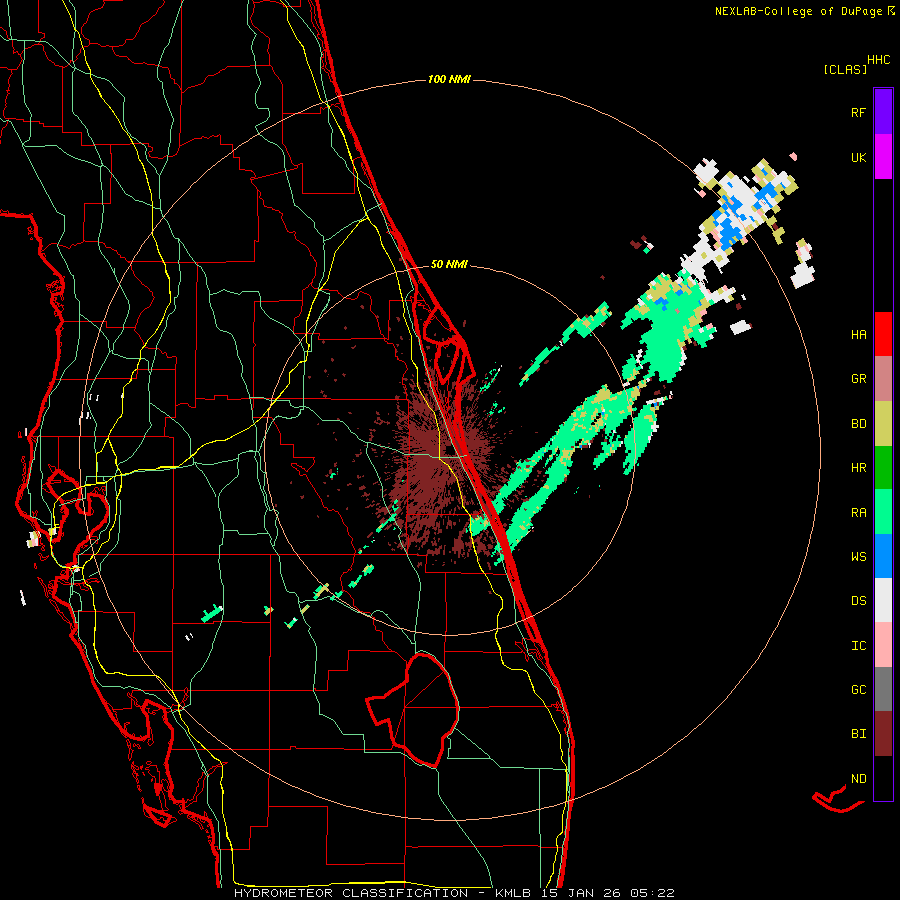Select the BD olive legend block
Image resolution: width=900 pixels, height=900 pixels.
(883, 423)
